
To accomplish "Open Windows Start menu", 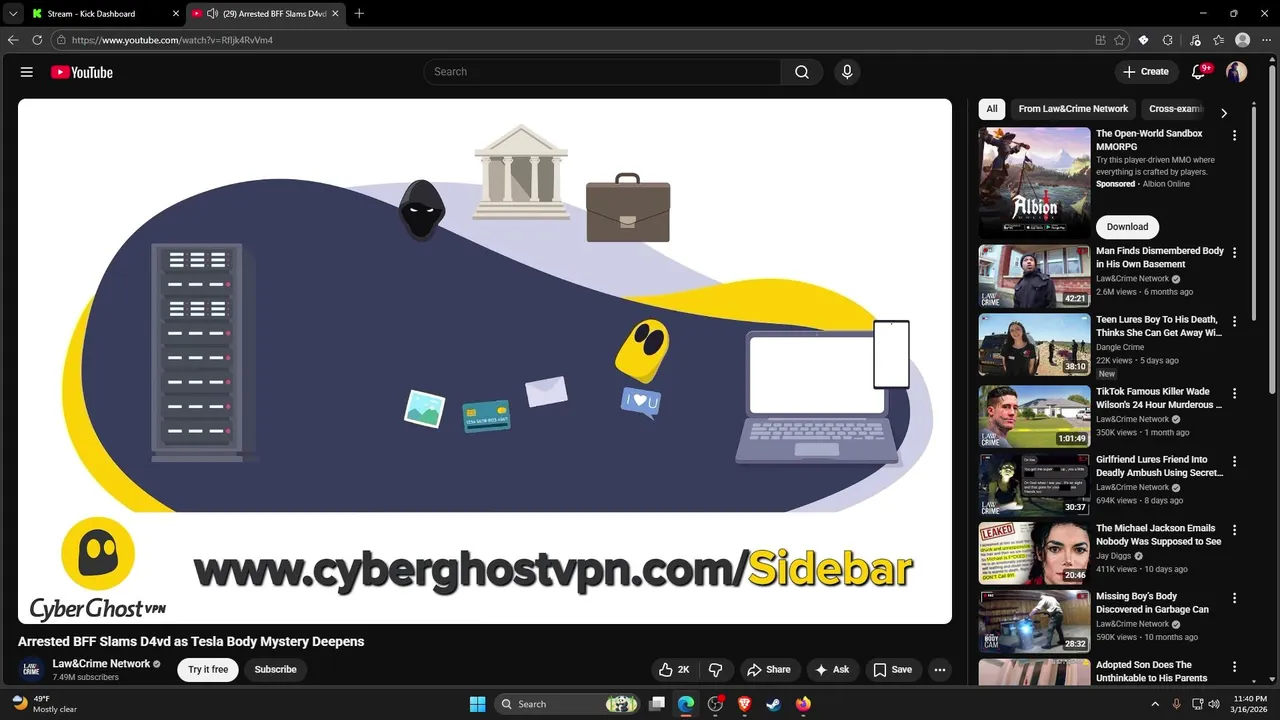I will click(477, 704).
